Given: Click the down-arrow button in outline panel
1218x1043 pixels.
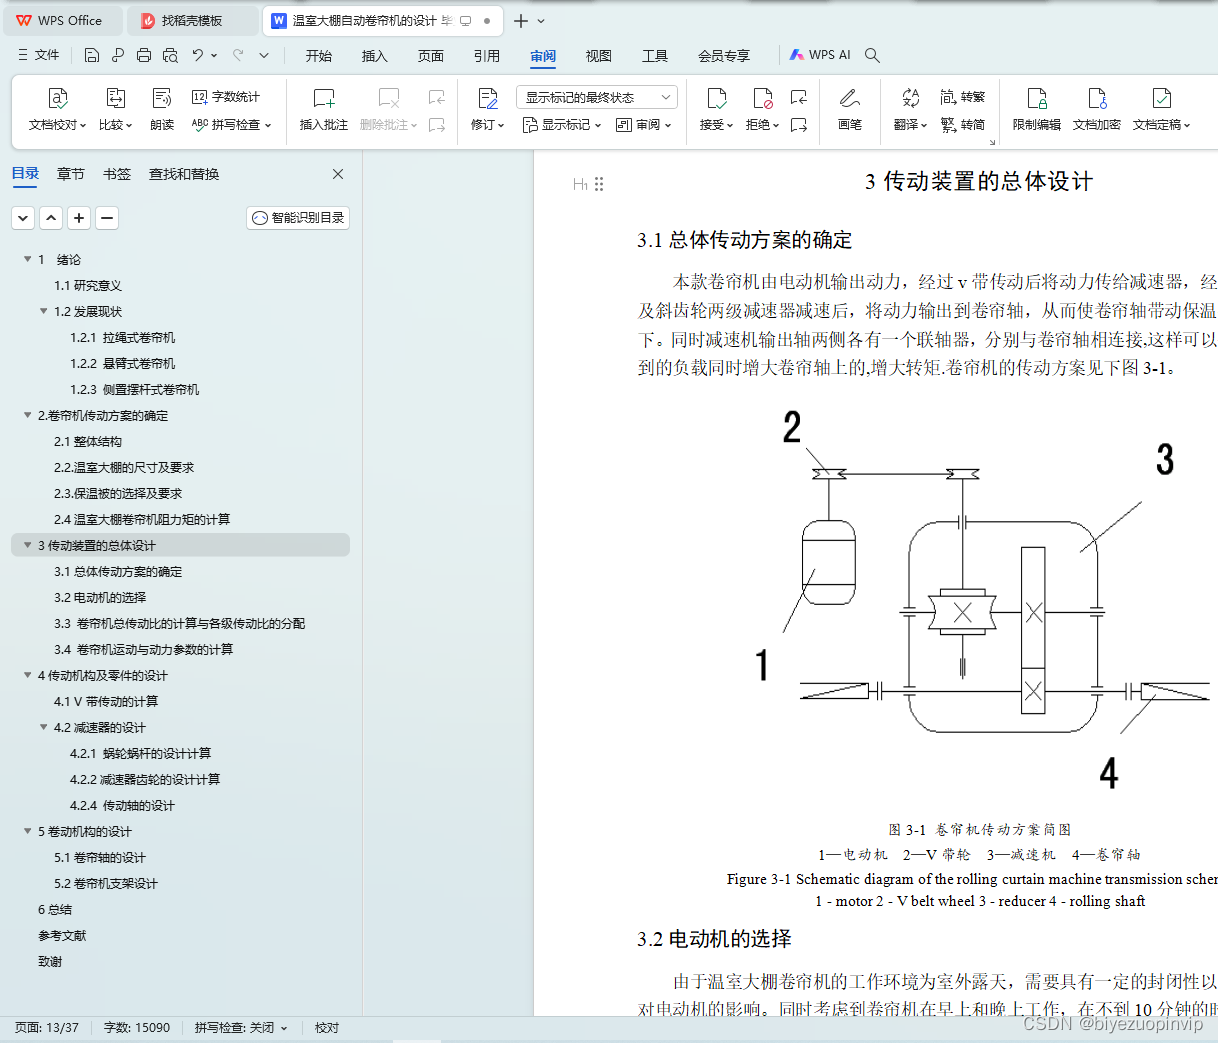Looking at the screenshot, I should [x=23, y=217].
